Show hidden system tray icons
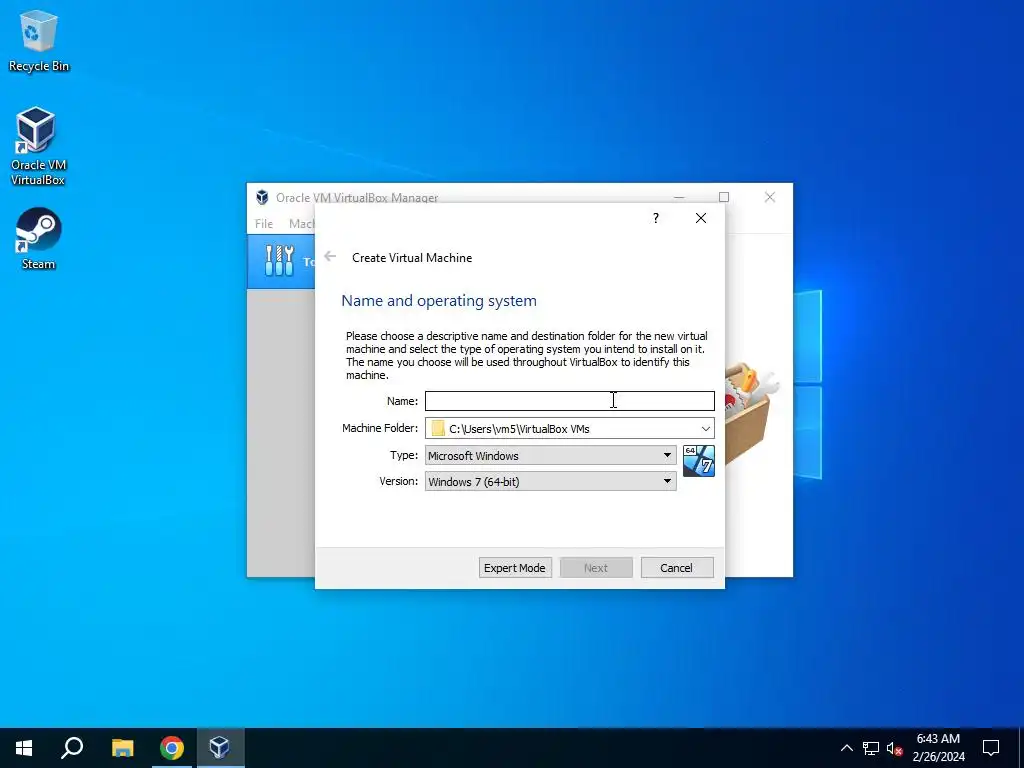 pos(846,748)
